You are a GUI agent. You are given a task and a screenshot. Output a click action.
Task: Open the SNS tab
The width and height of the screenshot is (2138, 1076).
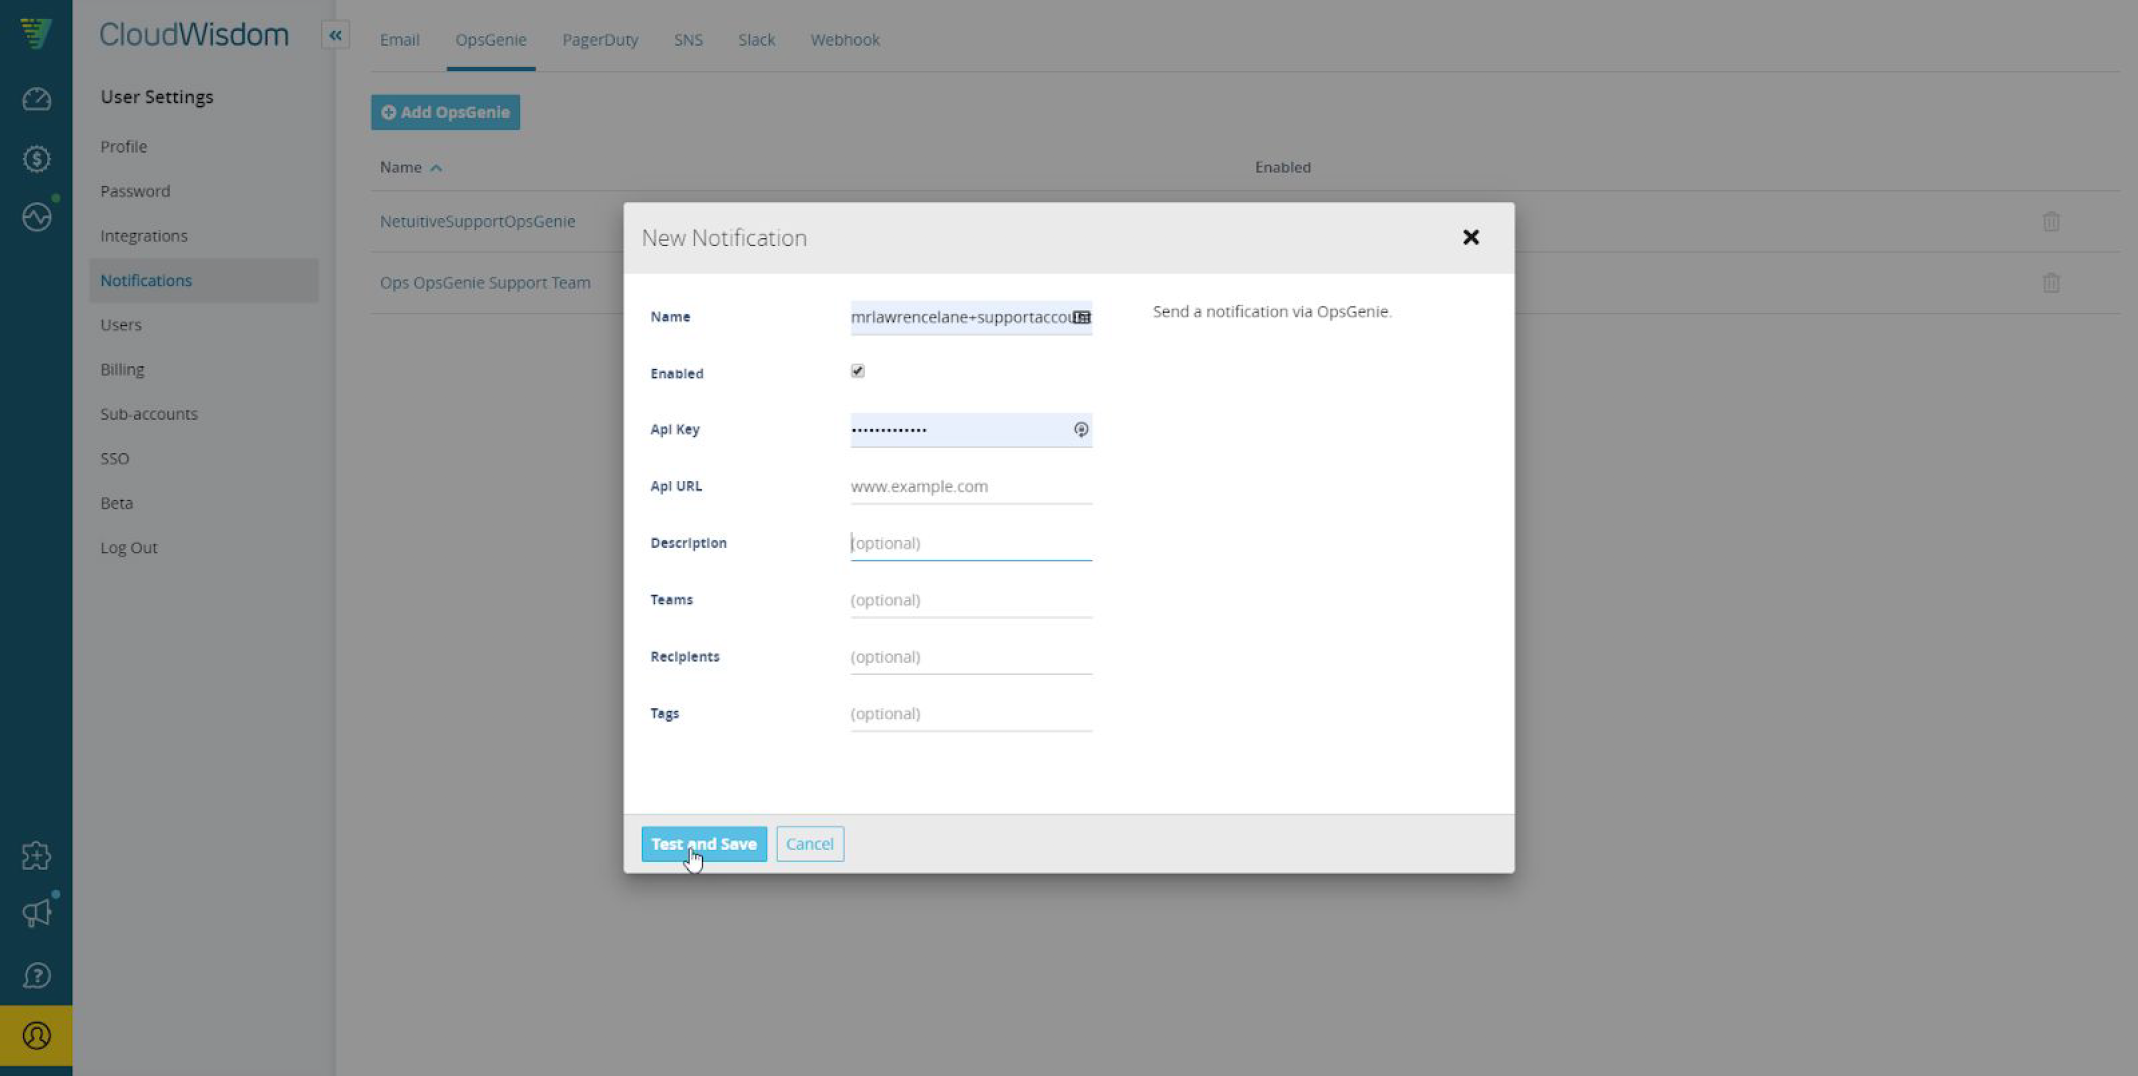tap(688, 40)
